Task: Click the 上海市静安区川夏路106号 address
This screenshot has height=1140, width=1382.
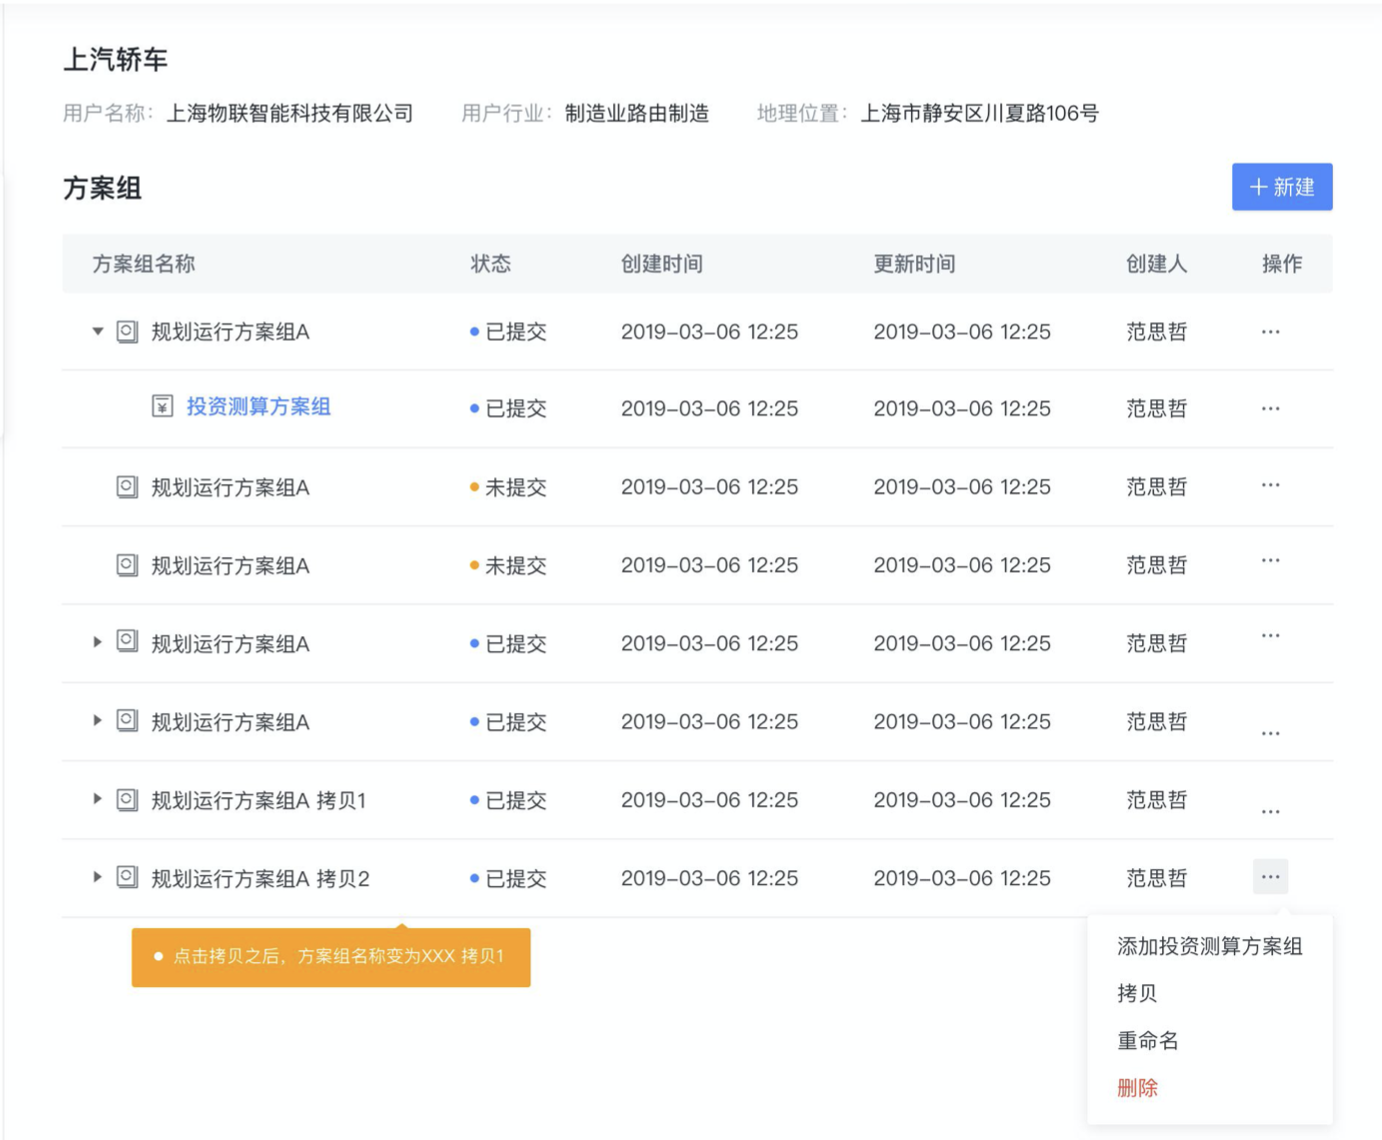Action: click(x=979, y=113)
